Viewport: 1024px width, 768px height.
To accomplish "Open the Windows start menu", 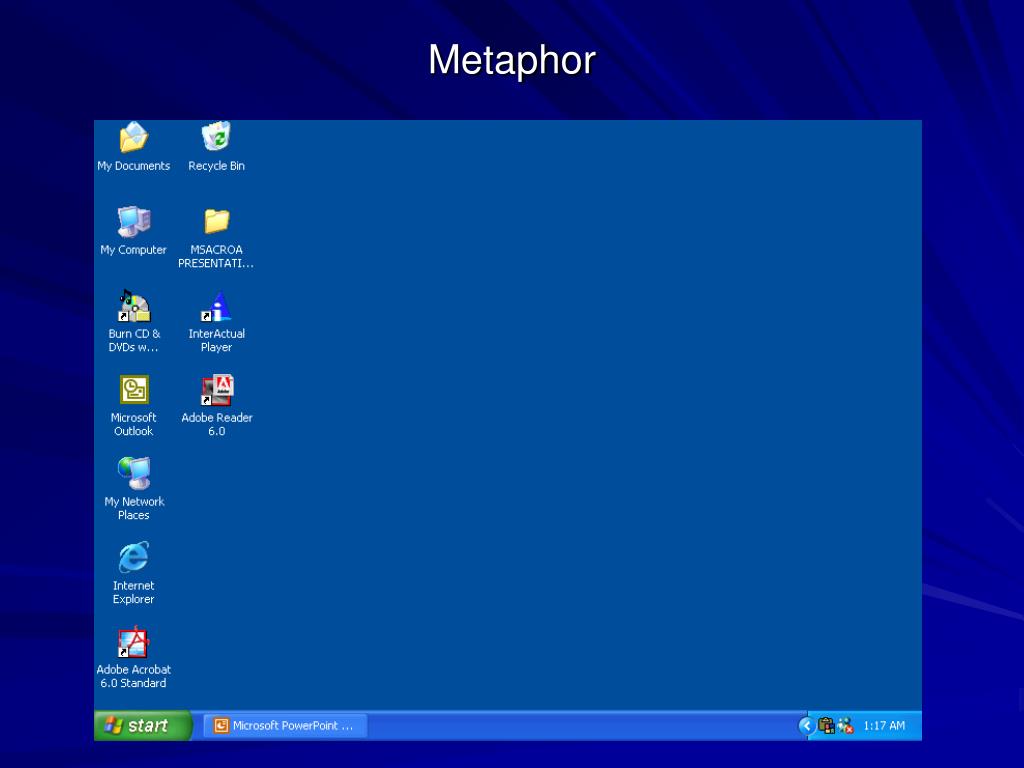I will 143,726.
